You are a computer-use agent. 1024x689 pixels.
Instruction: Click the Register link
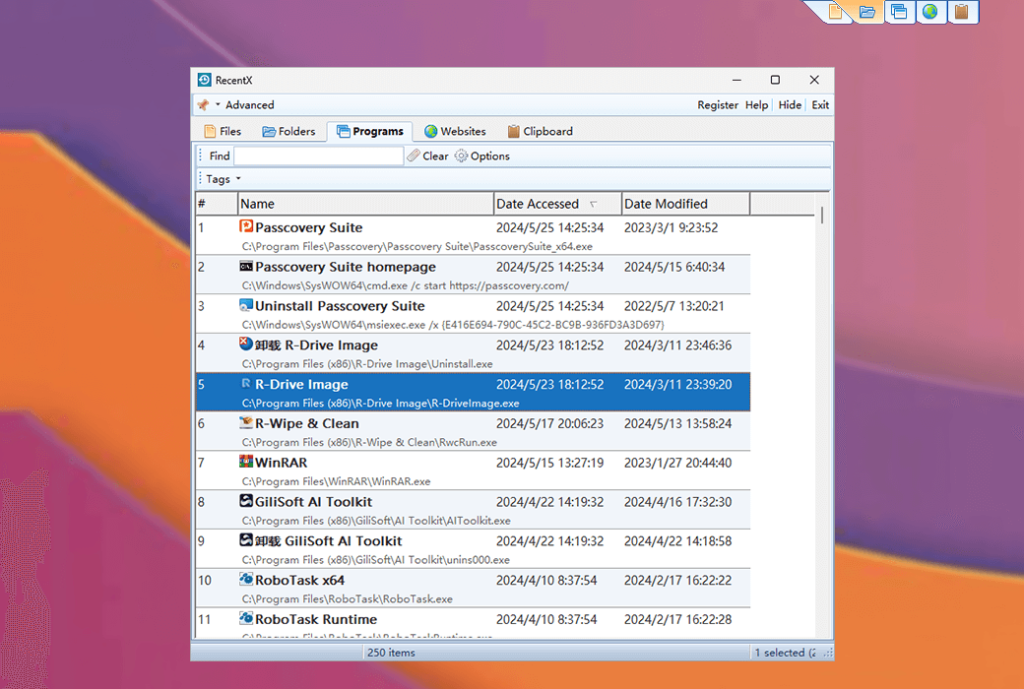[x=717, y=105]
